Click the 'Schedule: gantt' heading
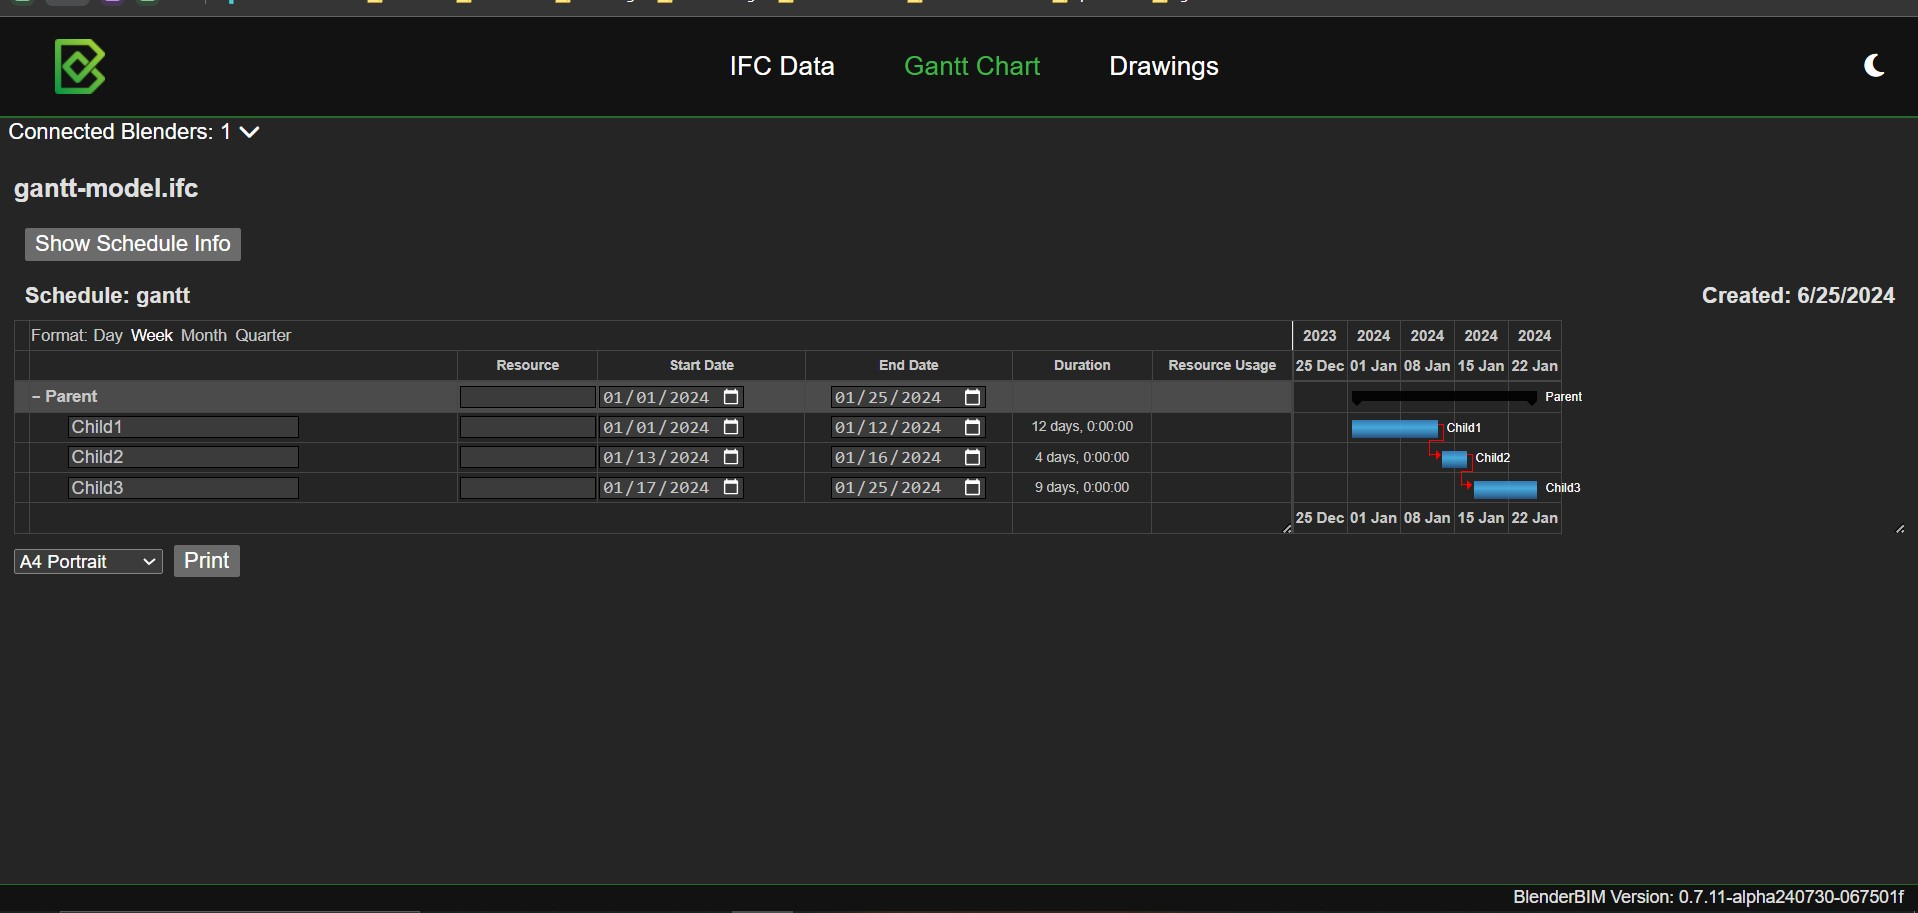Image resolution: width=1918 pixels, height=913 pixels. [x=107, y=296]
